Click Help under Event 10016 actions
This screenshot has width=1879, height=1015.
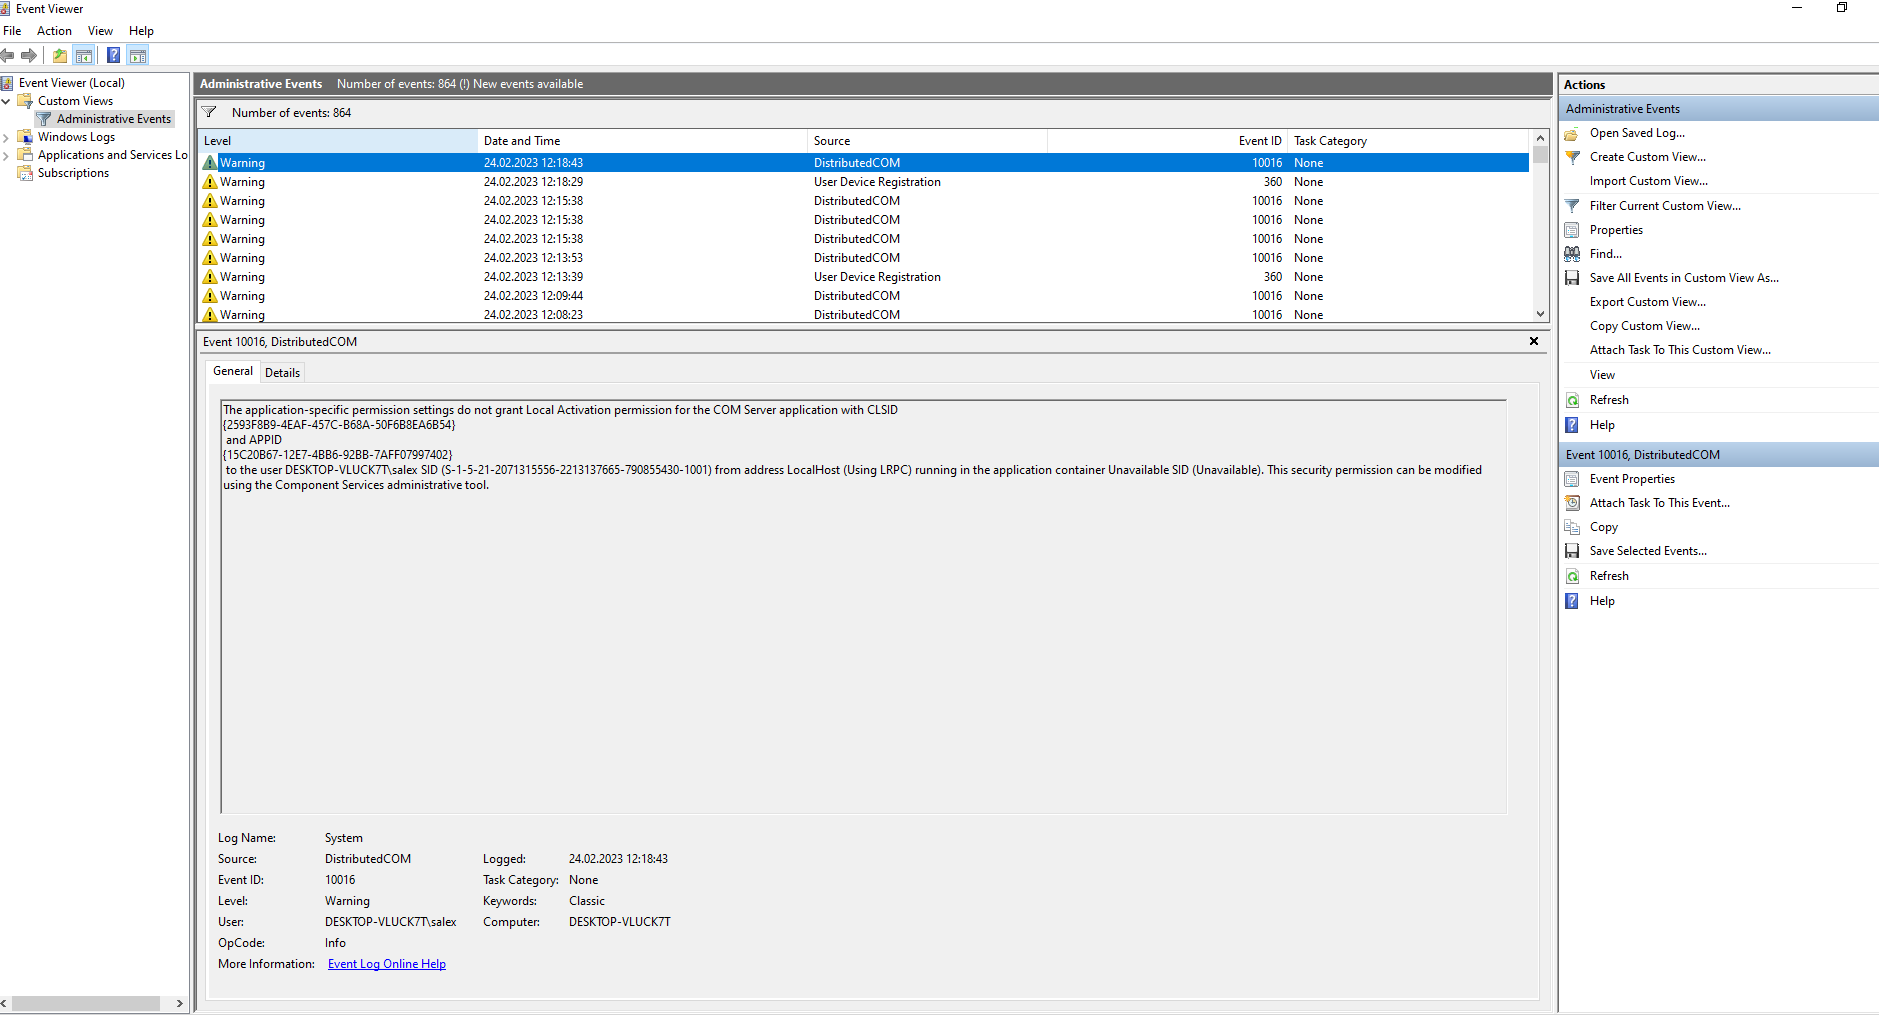point(1602,601)
